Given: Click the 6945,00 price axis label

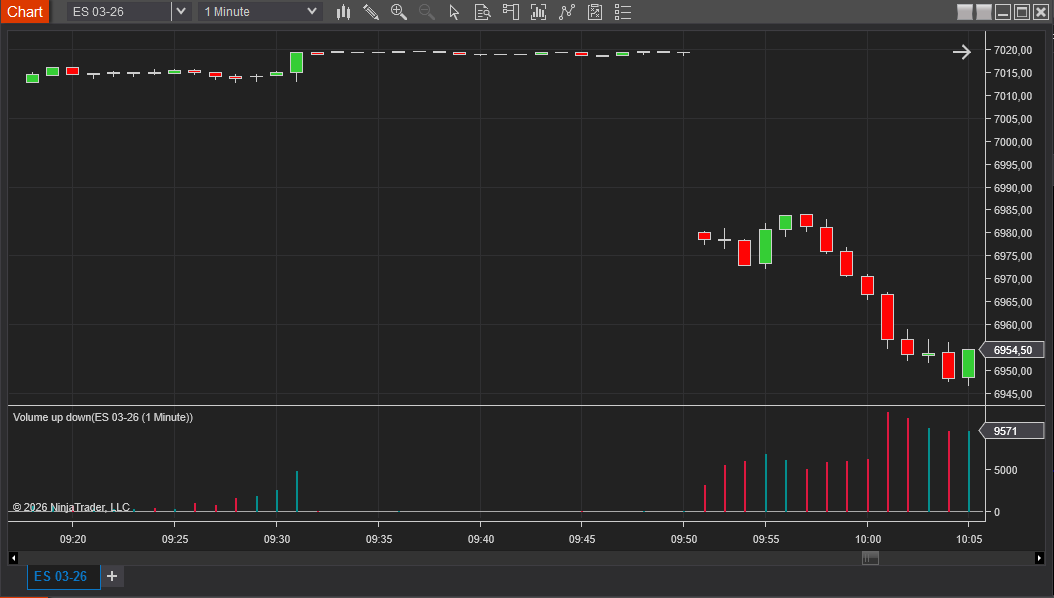Looking at the screenshot, I should tap(1013, 394).
